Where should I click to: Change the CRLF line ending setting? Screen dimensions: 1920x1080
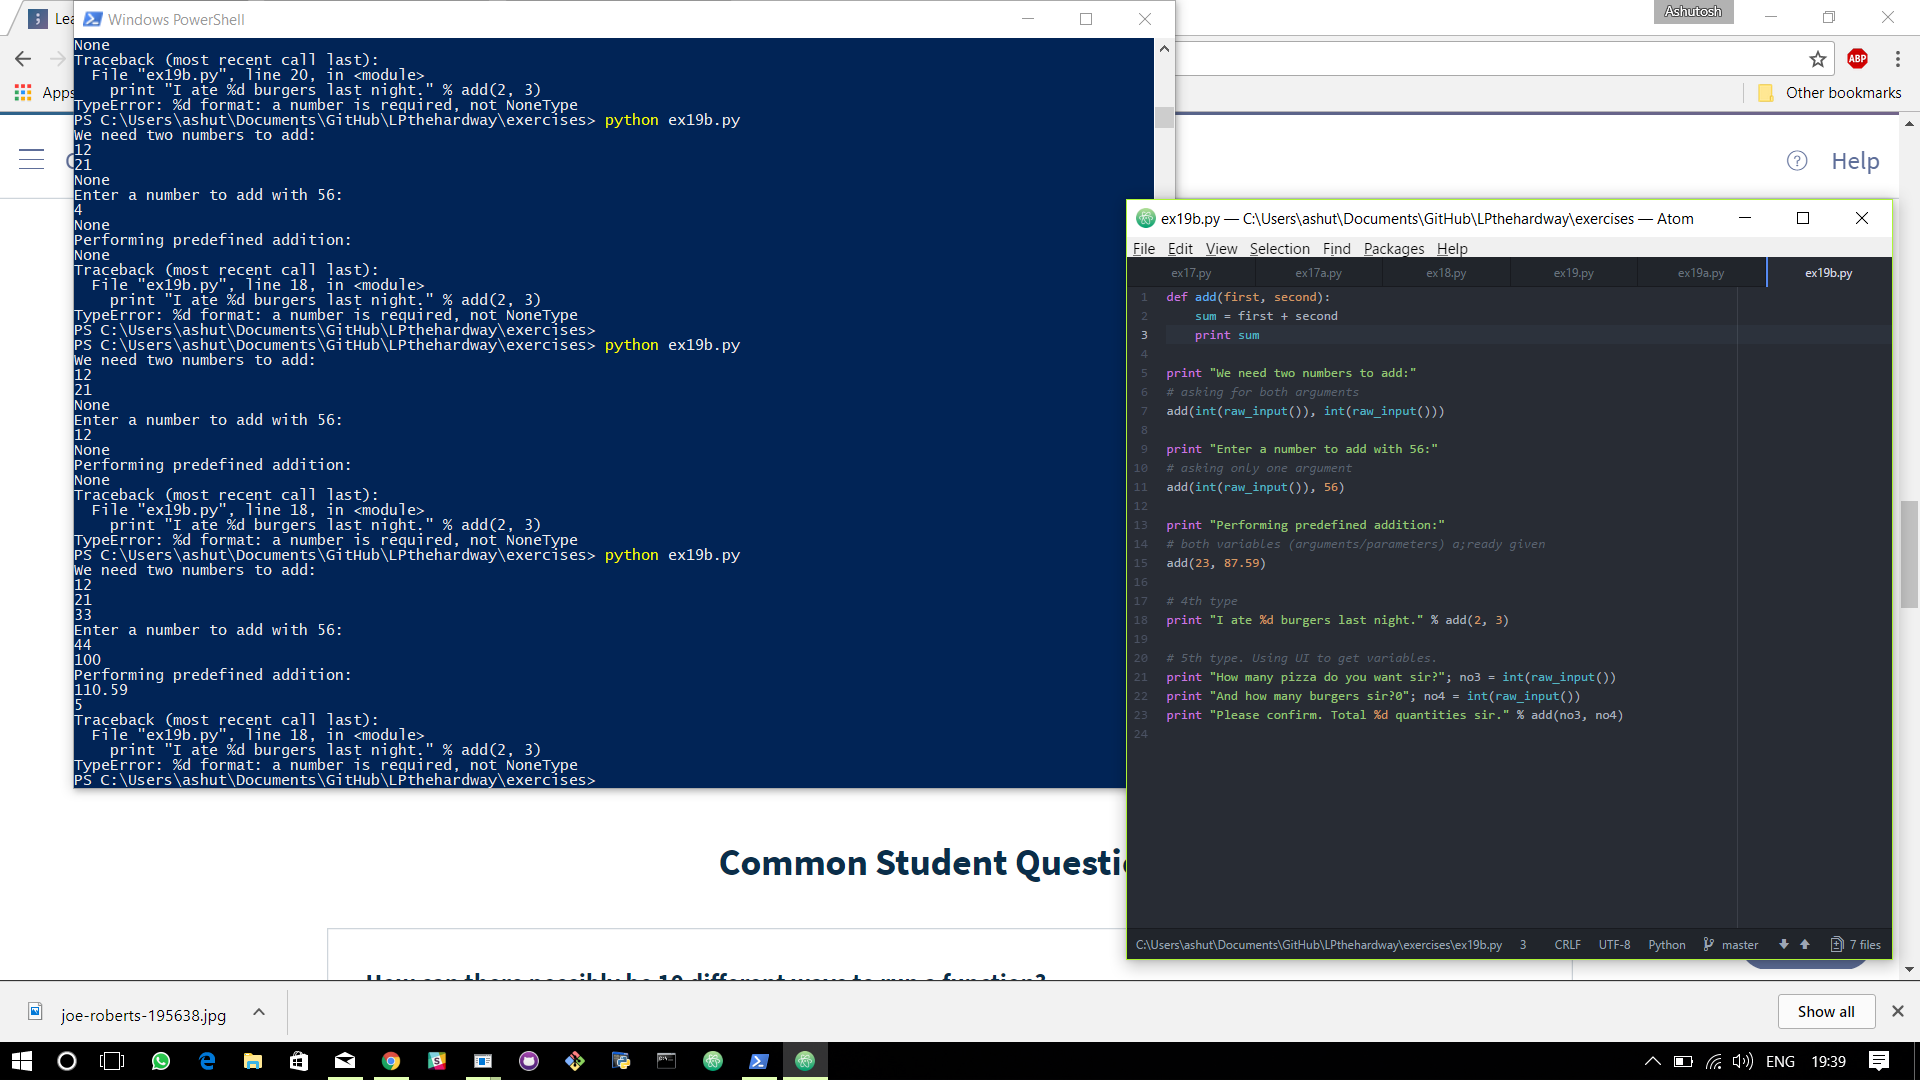1567,945
